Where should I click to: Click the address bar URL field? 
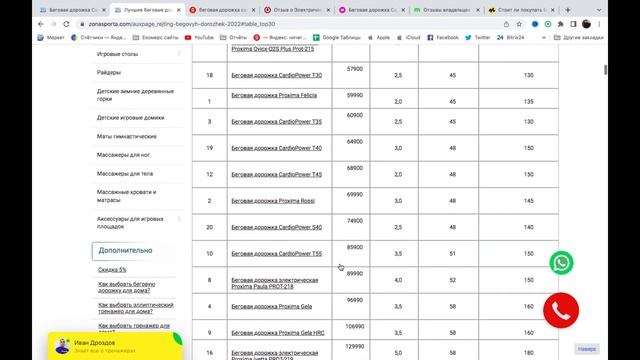pyautogui.click(x=286, y=24)
